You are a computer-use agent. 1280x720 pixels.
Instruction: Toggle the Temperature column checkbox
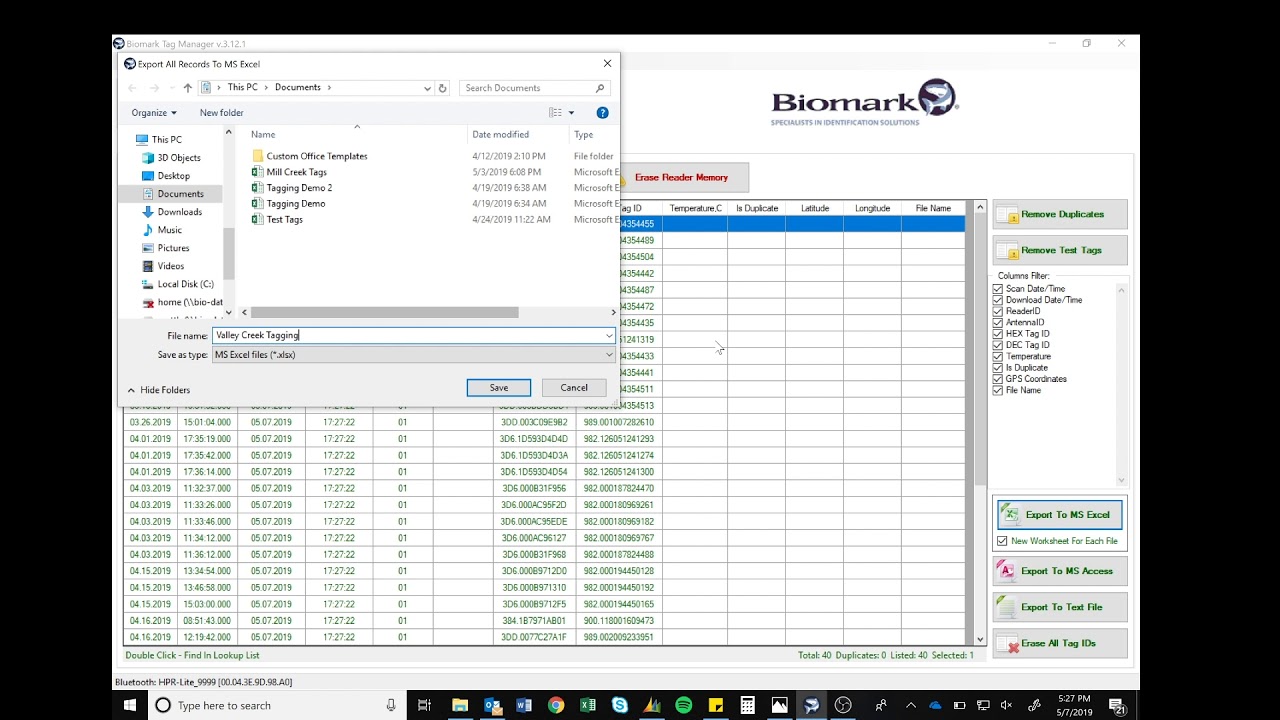click(998, 356)
